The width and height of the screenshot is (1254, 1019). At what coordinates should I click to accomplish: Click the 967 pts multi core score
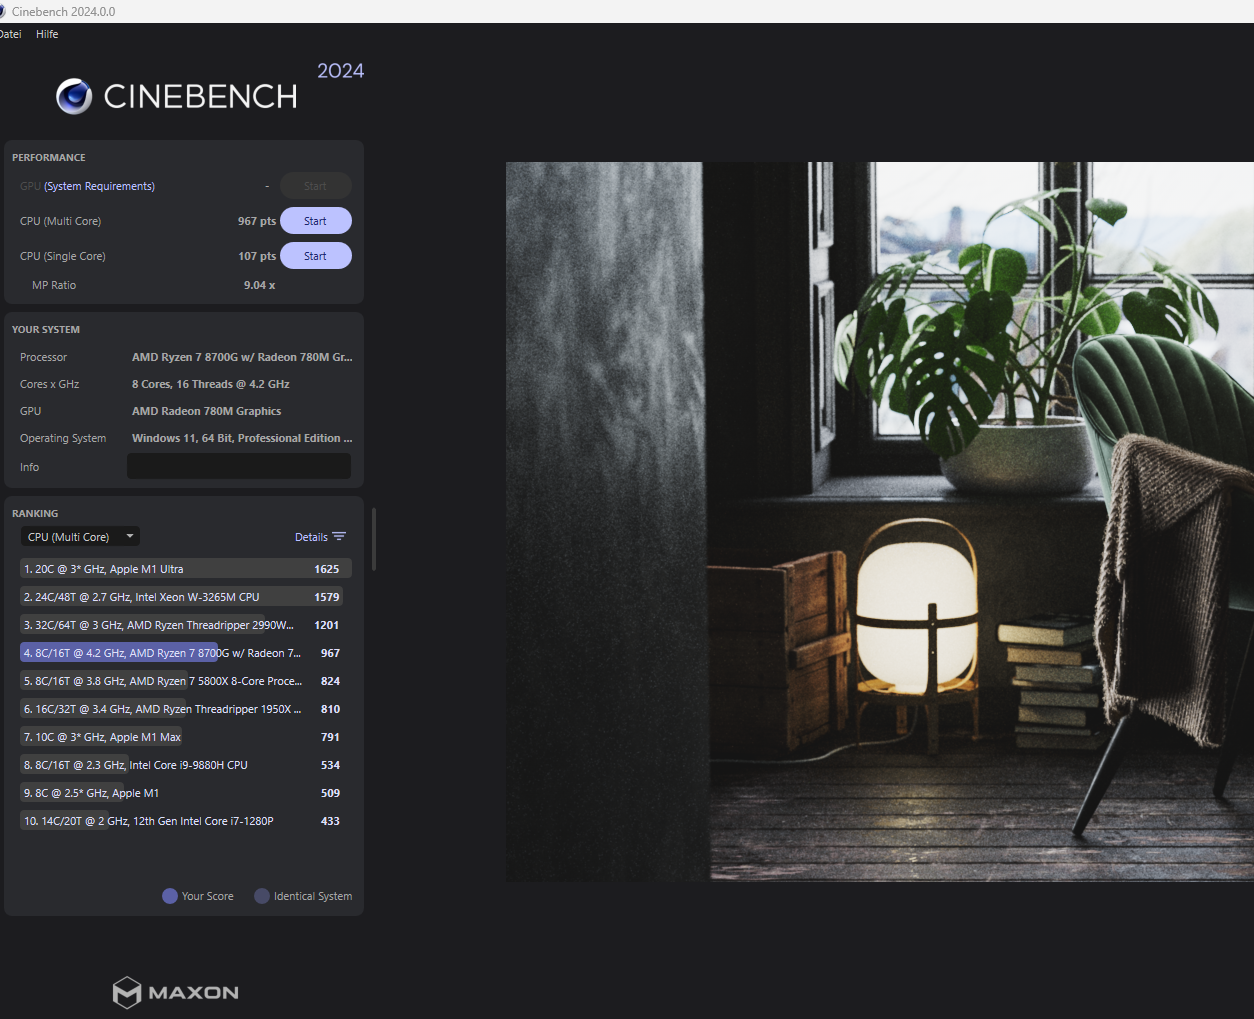(257, 221)
